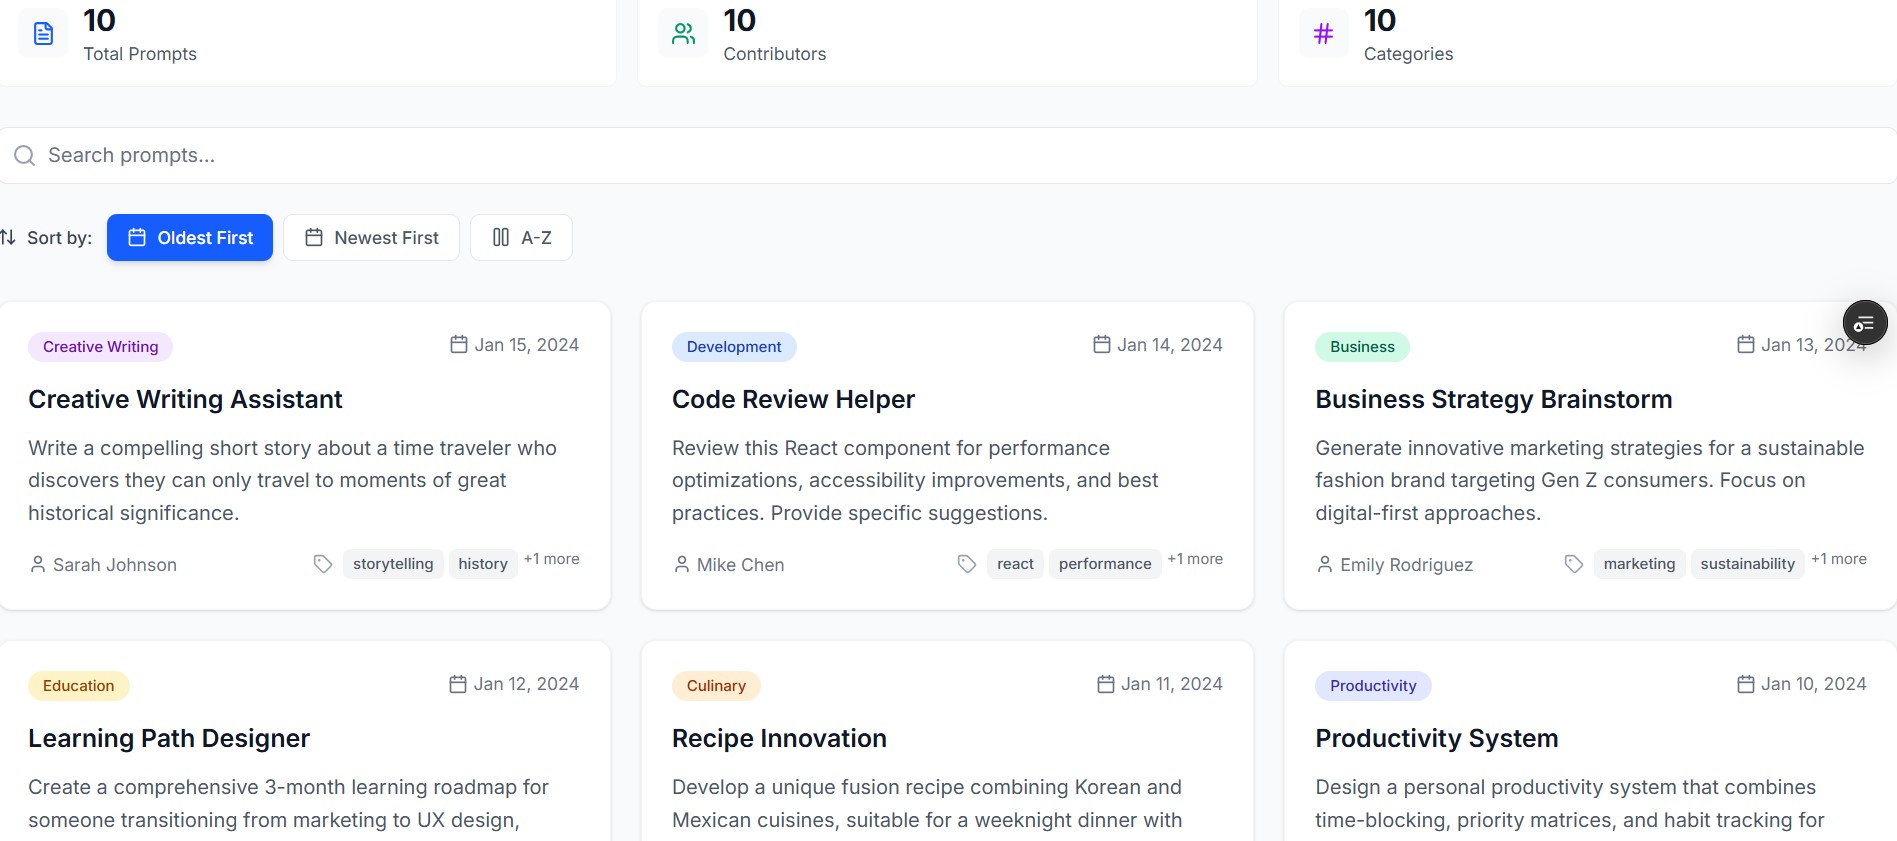Click the search magnifier icon
This screenshot has height=841, width=1897.
click(x=25, y=155)
